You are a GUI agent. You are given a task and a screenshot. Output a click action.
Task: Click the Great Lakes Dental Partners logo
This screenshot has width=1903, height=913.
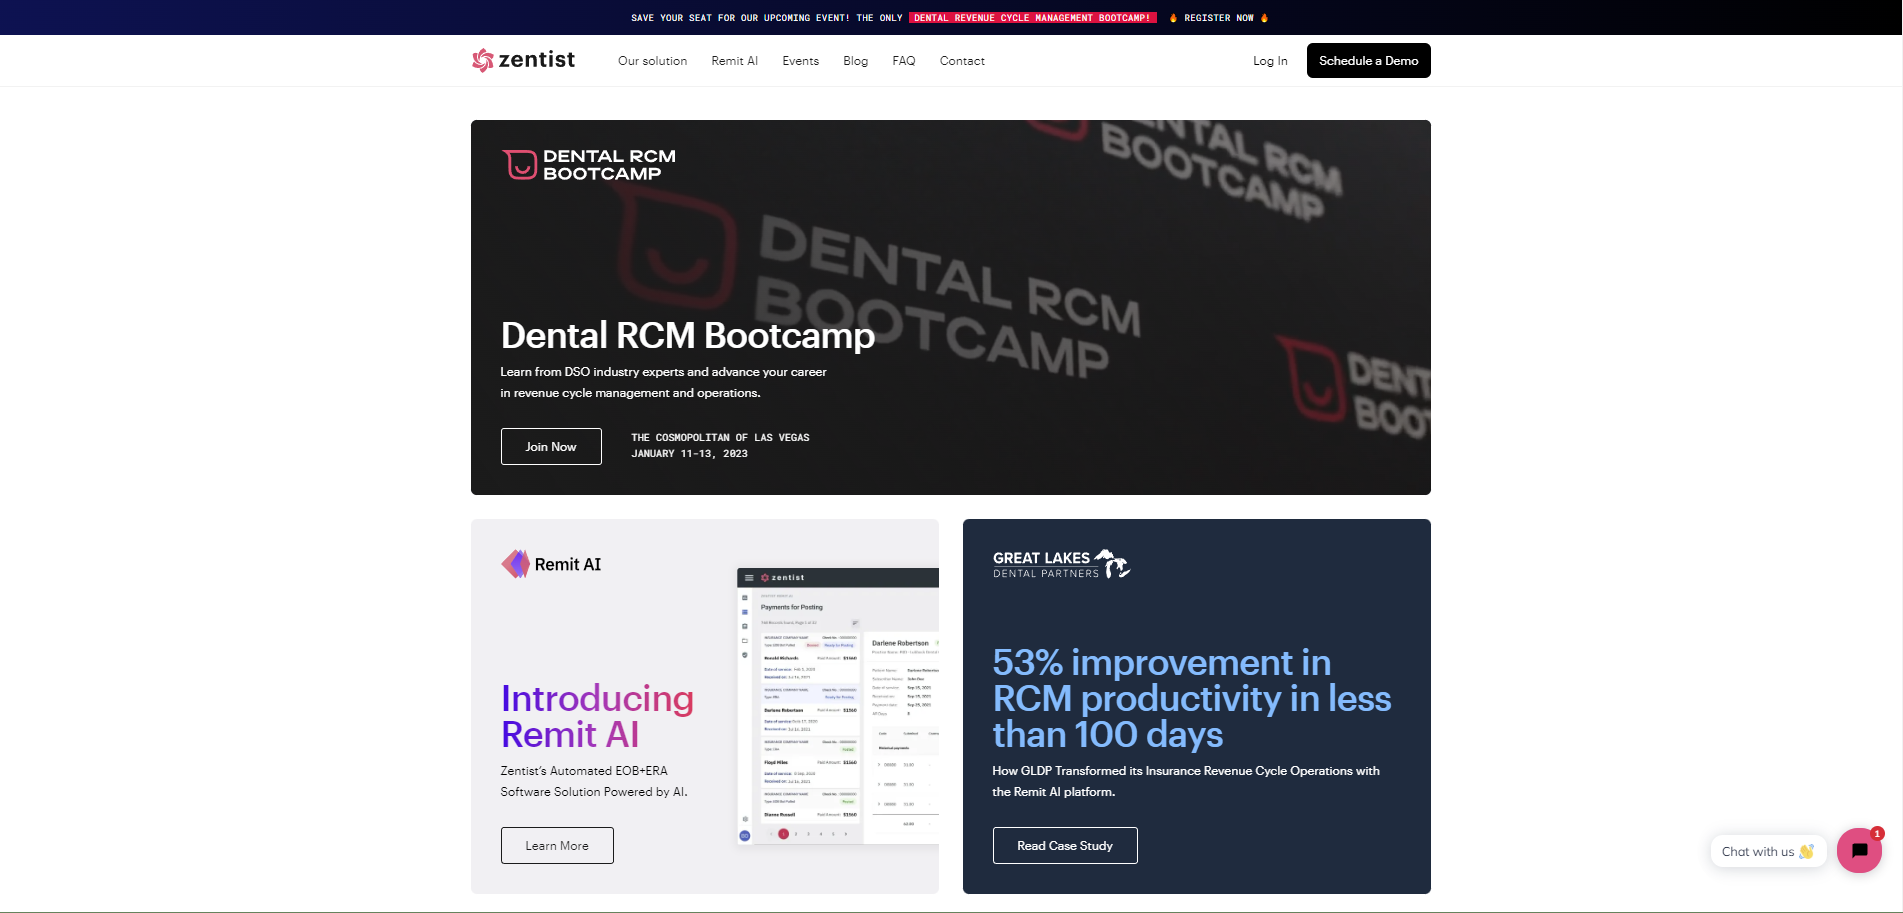pos(1061,564)
